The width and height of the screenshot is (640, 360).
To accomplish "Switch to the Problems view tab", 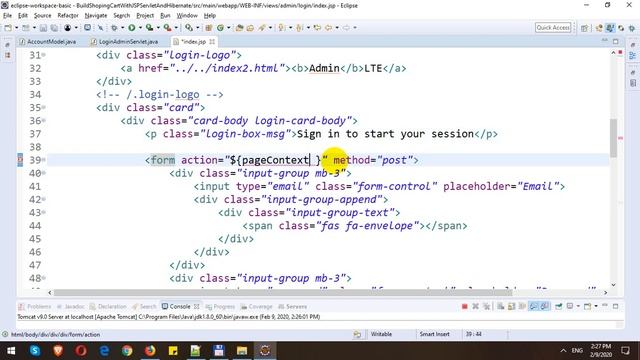I will (35, 306).
